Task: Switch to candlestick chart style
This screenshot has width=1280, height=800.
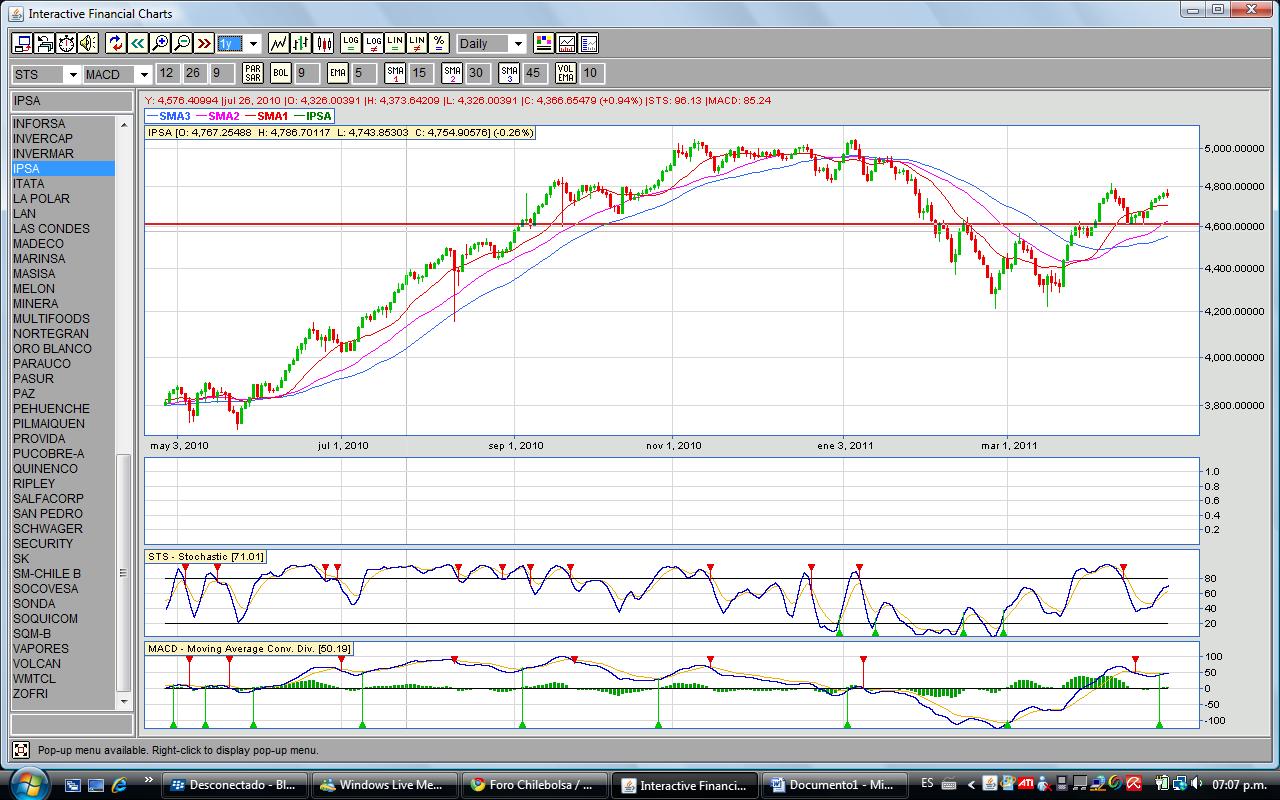Action: [323, 43]
